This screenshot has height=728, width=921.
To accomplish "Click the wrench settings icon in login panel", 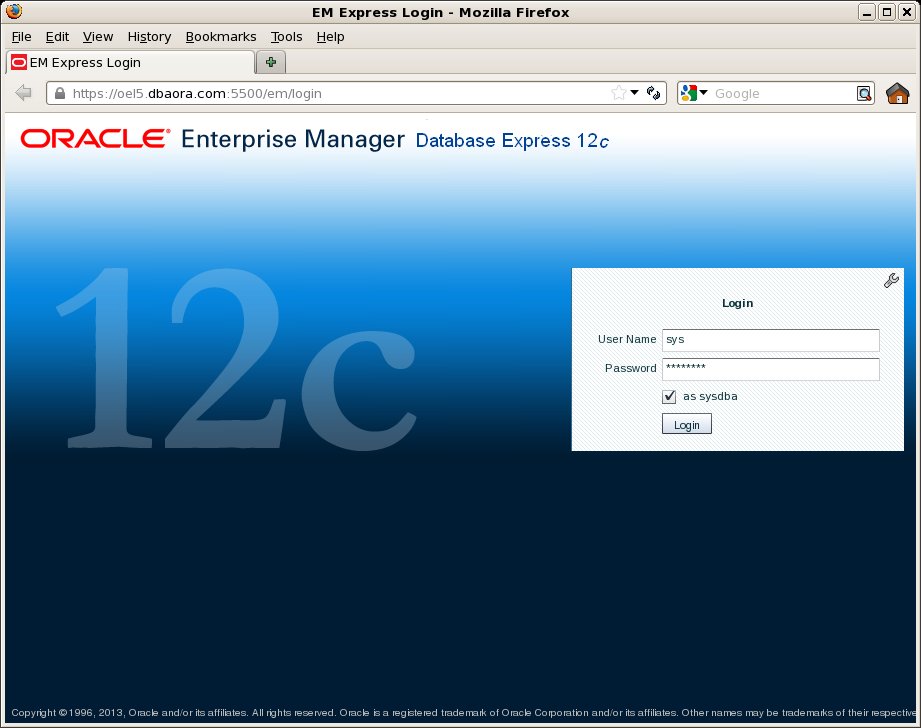I will [891, 281].
